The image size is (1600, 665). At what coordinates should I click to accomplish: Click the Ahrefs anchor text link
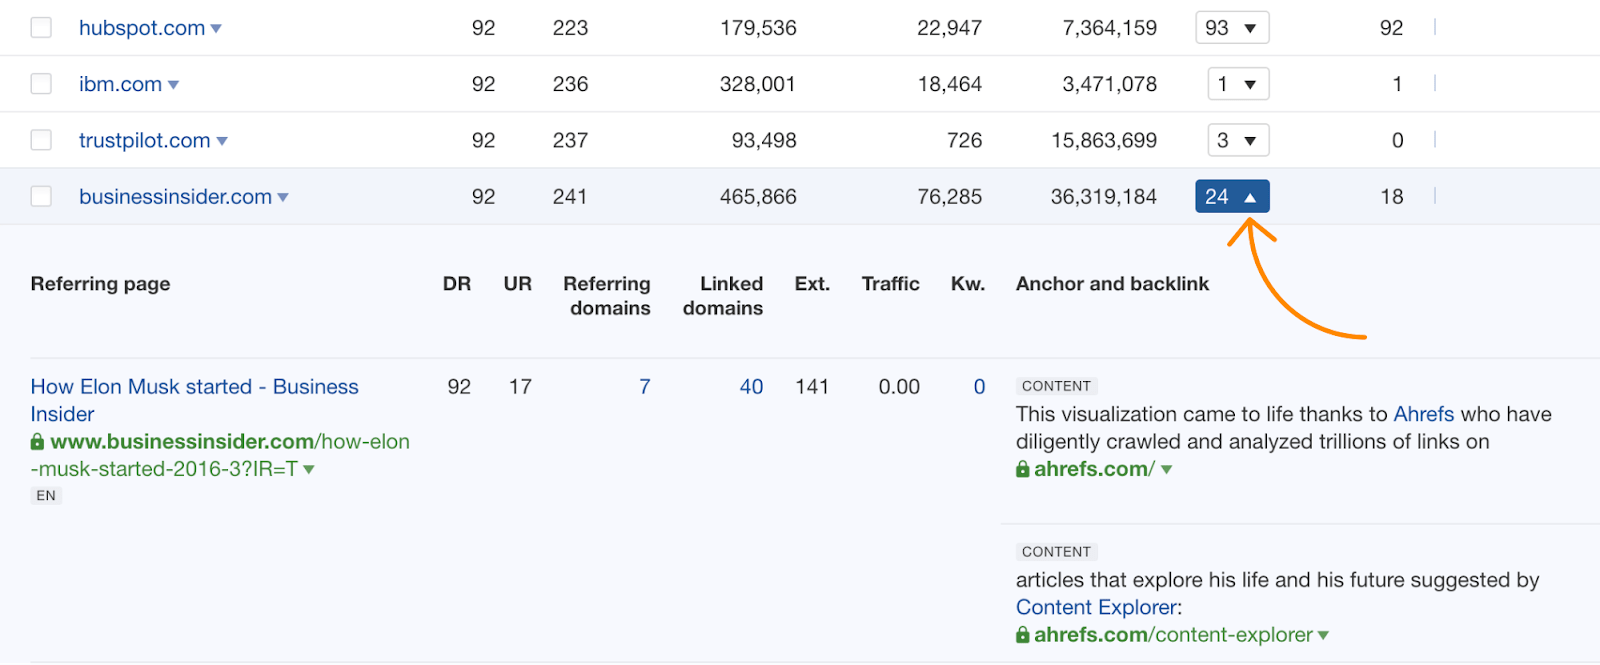1424,414
